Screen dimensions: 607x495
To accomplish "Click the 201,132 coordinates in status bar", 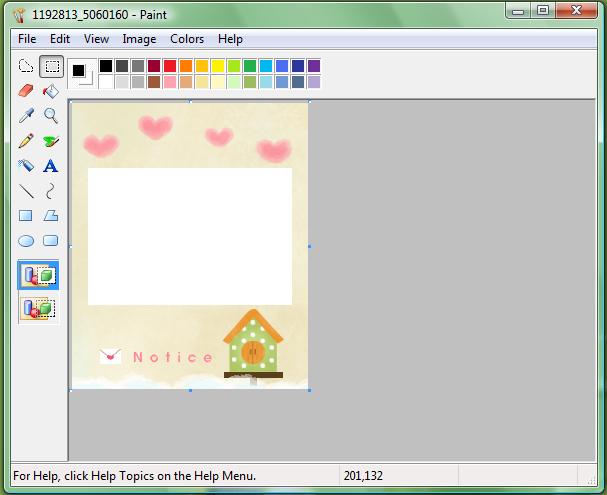I will 363,476.
